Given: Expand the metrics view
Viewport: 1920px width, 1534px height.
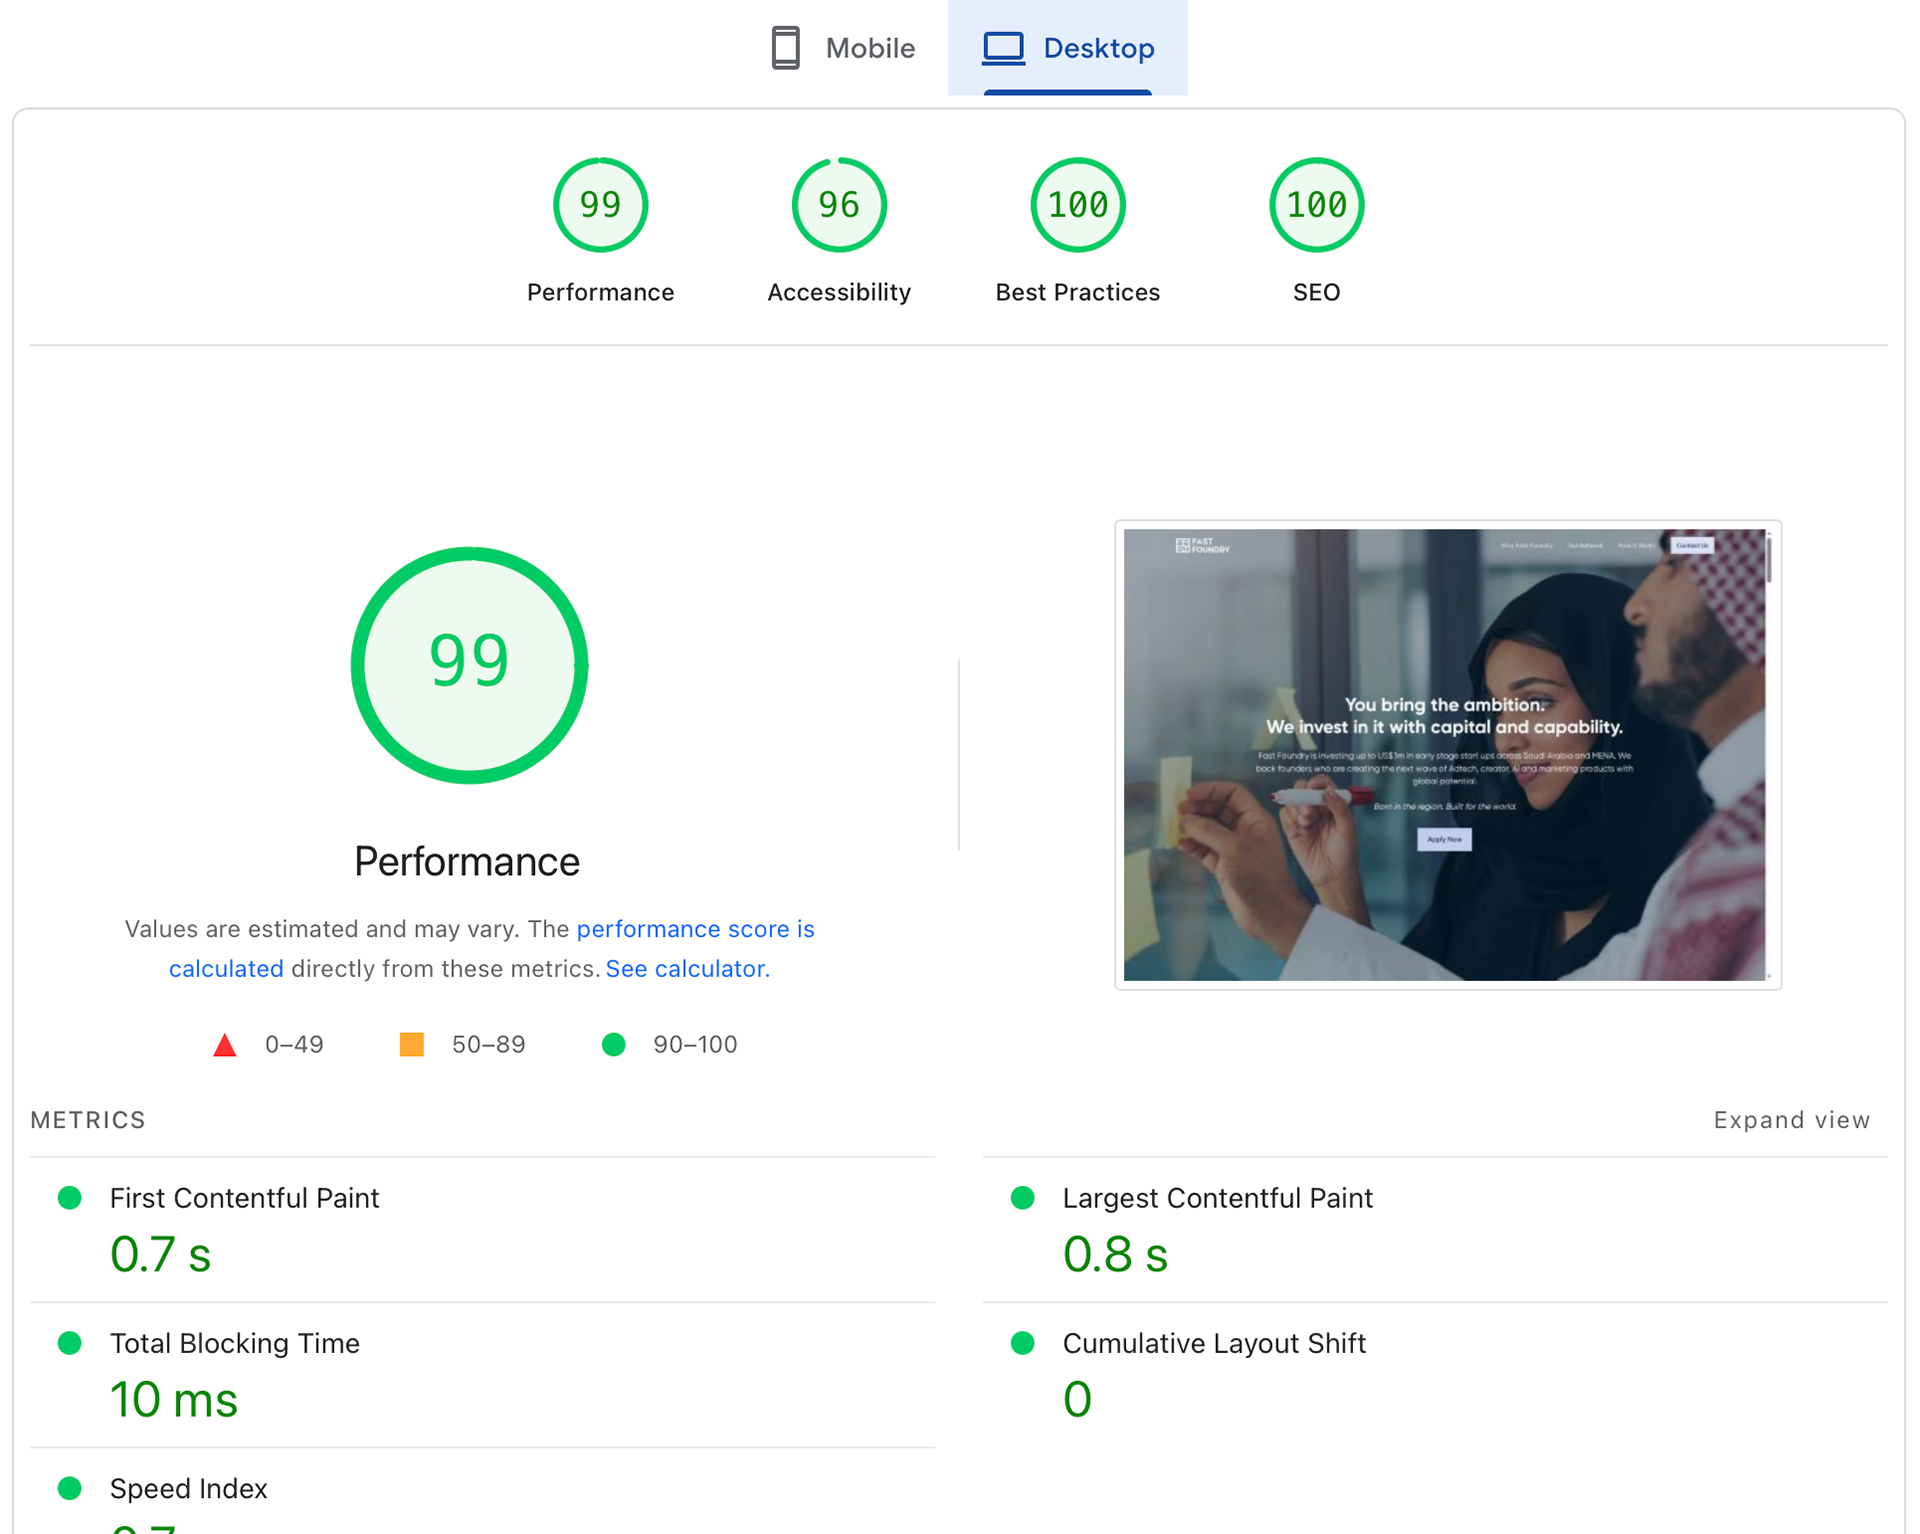Looking at the screenshot, I should point(1790,1120).
